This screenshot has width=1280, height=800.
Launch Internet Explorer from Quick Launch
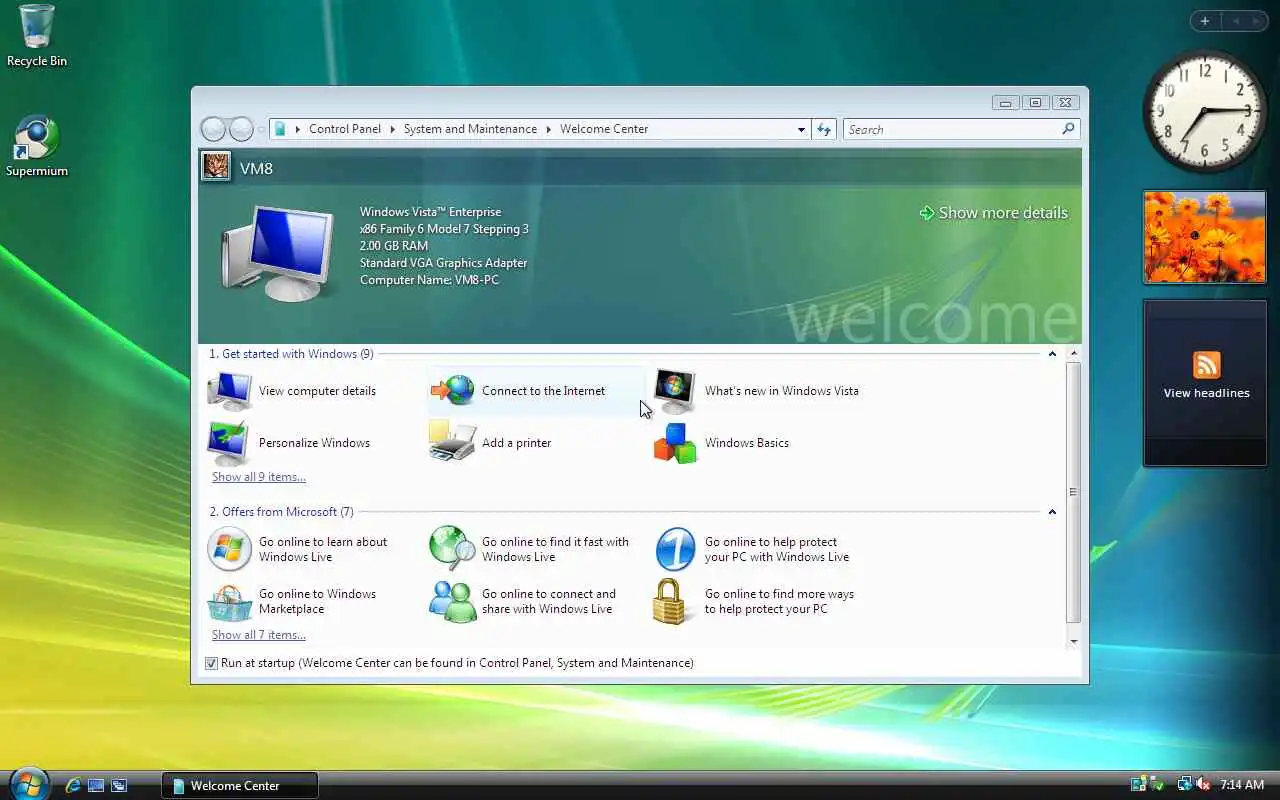72,786
